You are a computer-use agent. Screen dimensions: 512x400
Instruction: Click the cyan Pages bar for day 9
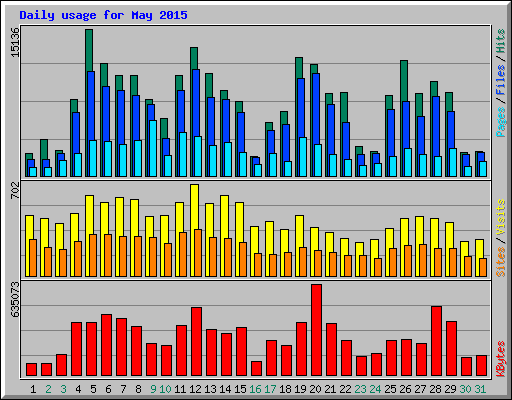click(x=153, y=148)
